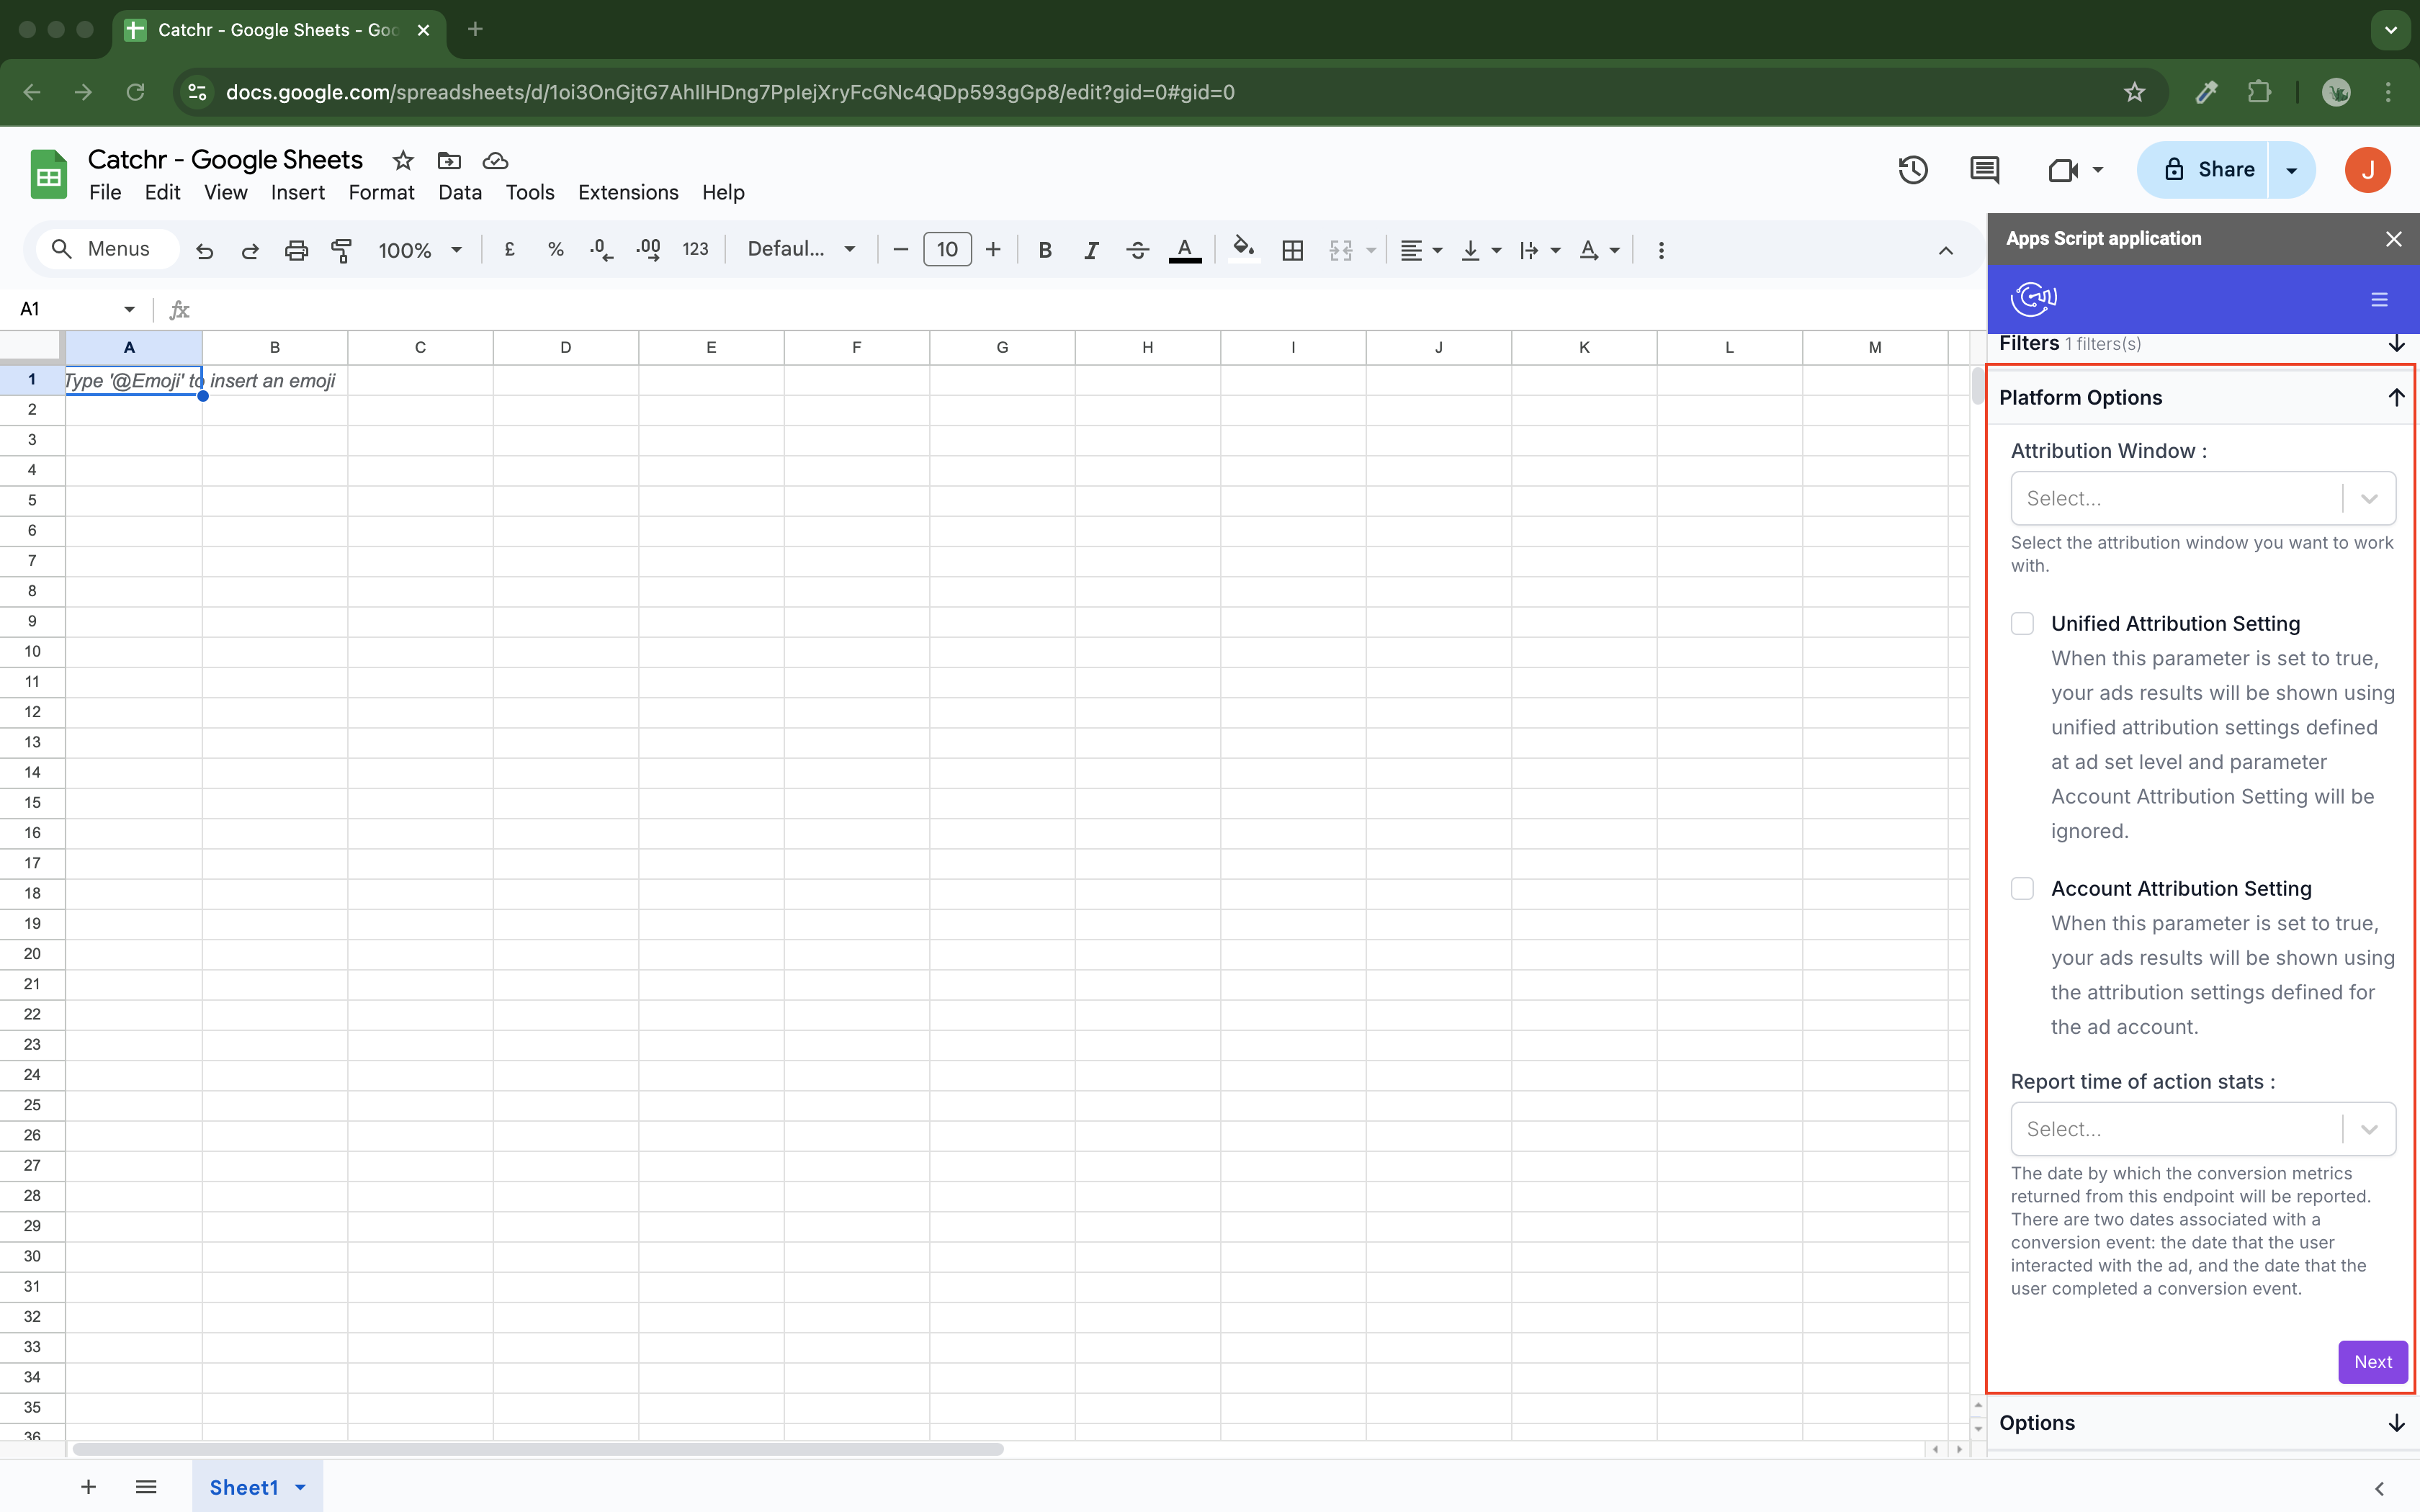
Task: Click the Catchr logo in sidebar
Action: point(2034,298)
